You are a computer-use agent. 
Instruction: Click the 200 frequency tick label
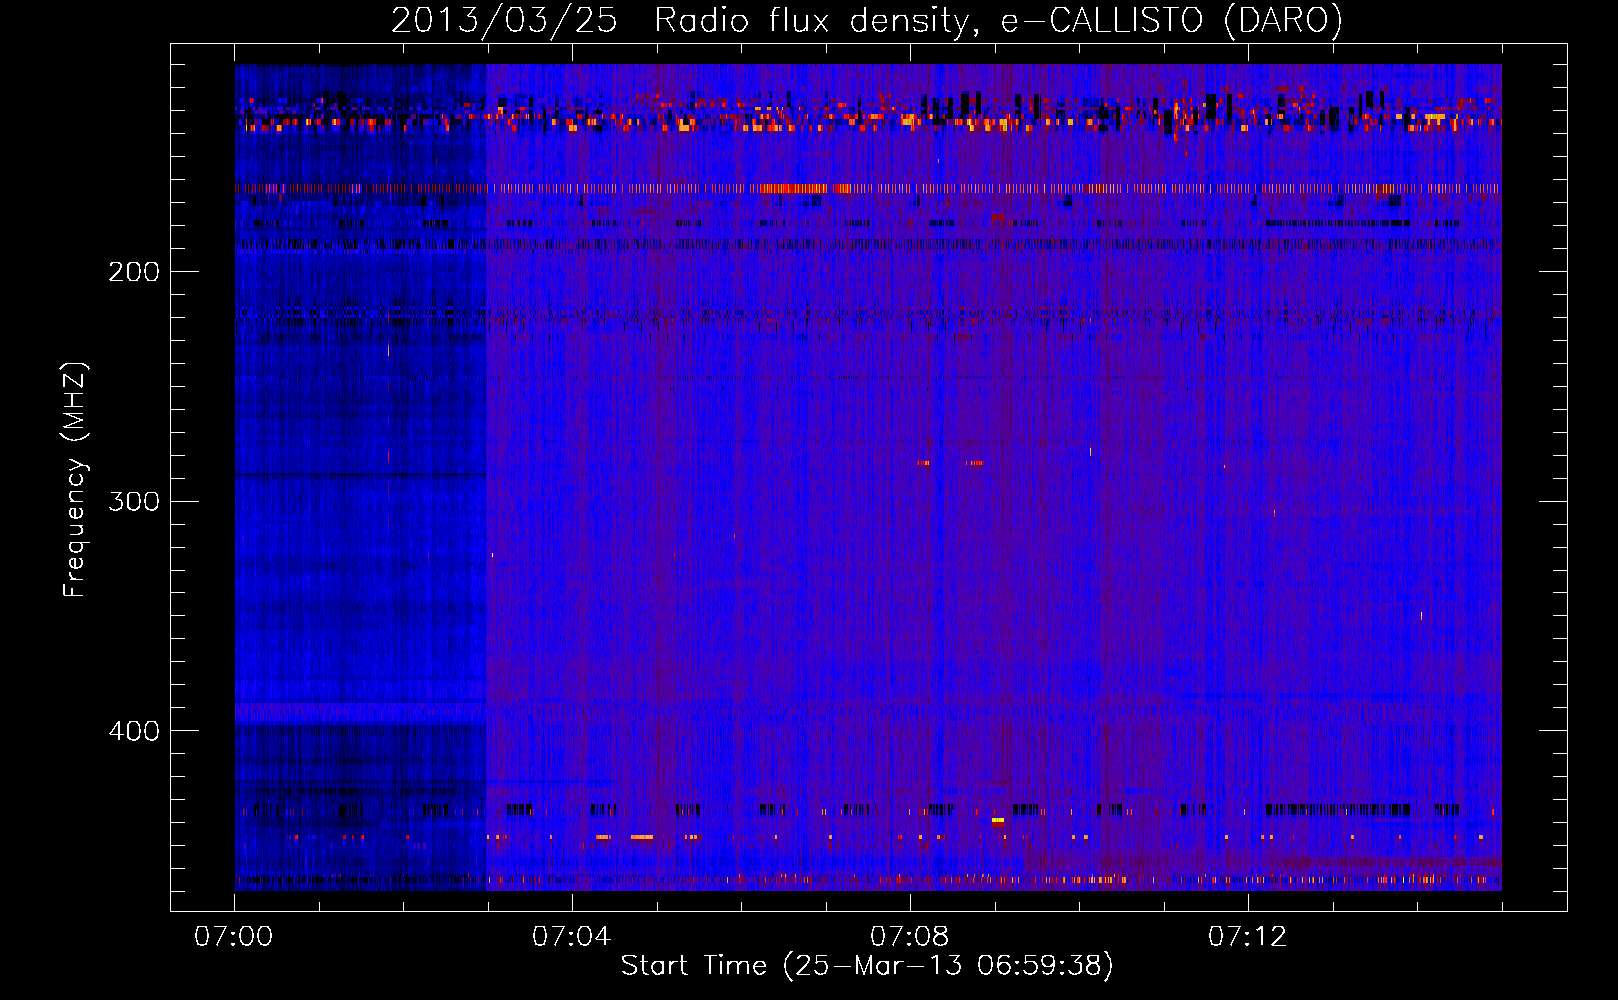(134, 271)
